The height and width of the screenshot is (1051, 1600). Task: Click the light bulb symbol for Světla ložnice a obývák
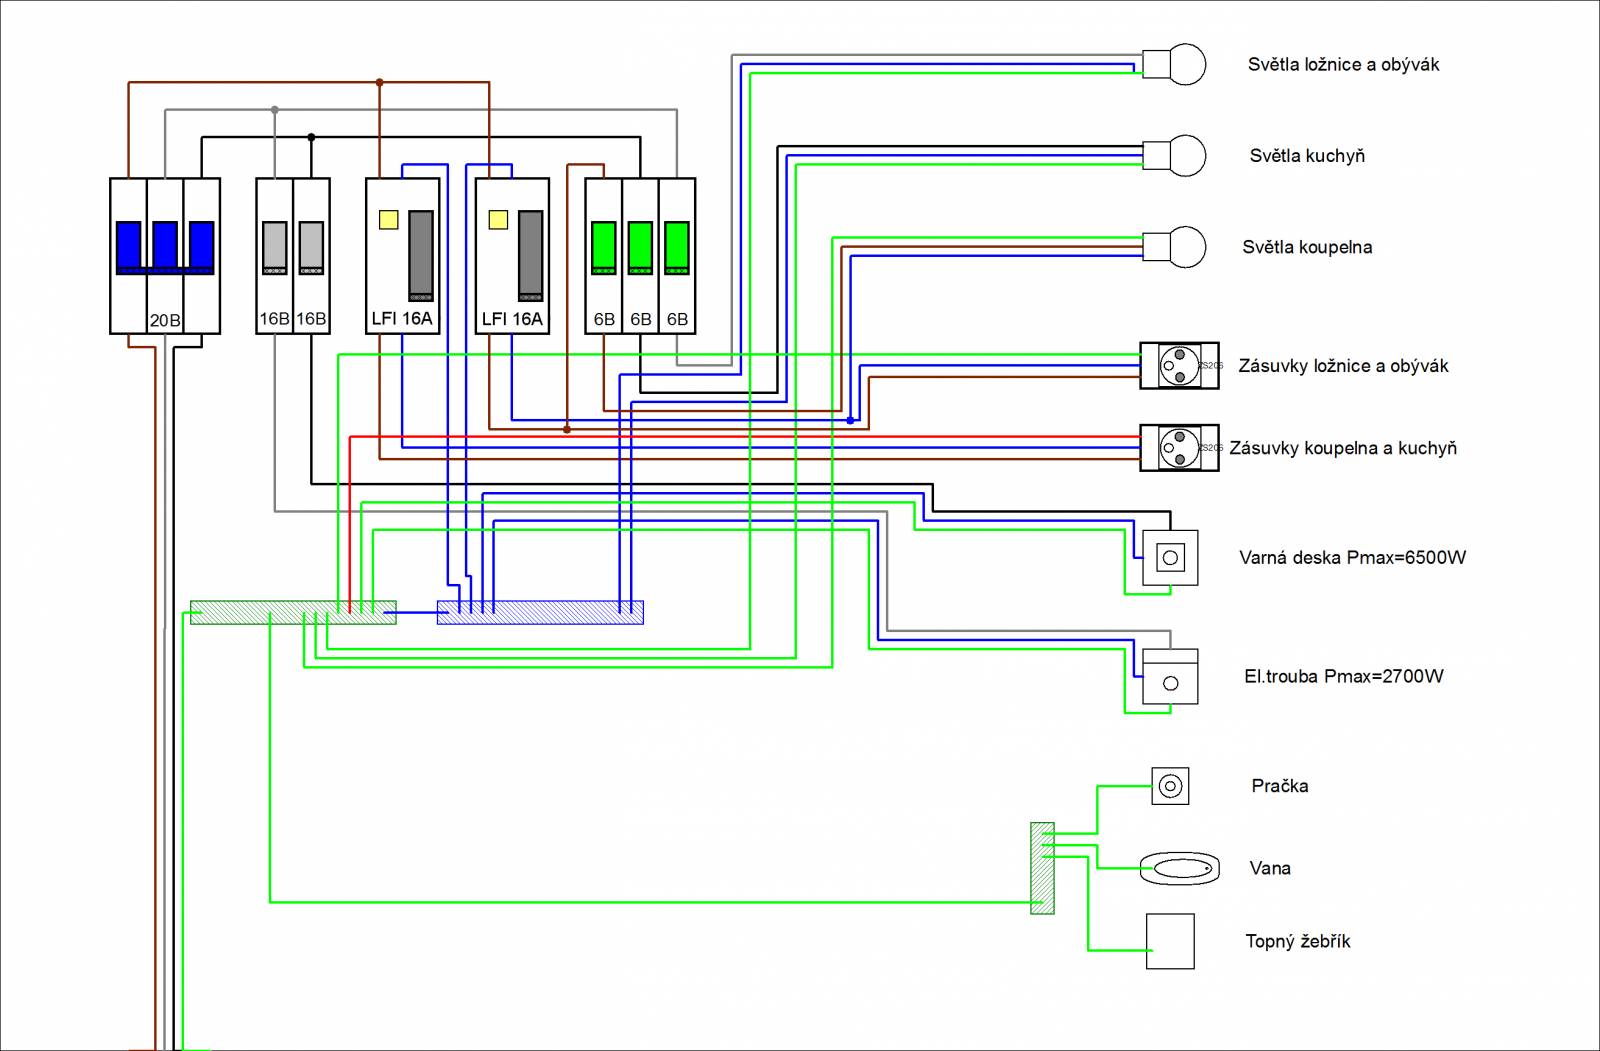tap(1174, 65)
